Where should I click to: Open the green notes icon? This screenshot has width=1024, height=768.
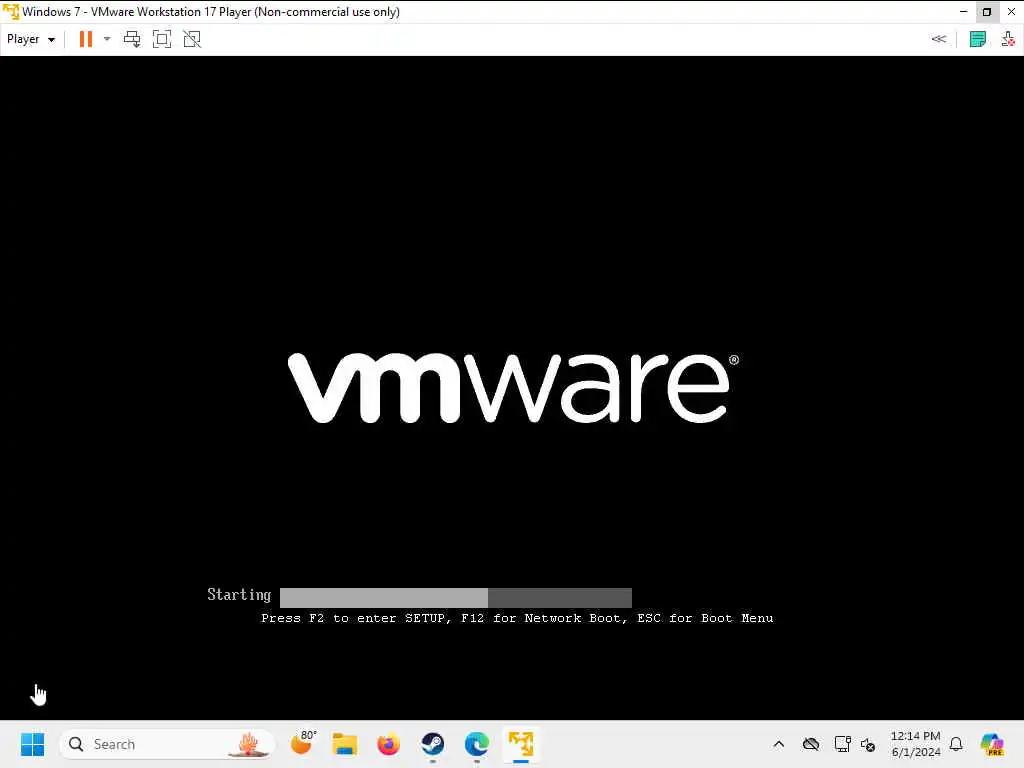(x=978, y=39)
